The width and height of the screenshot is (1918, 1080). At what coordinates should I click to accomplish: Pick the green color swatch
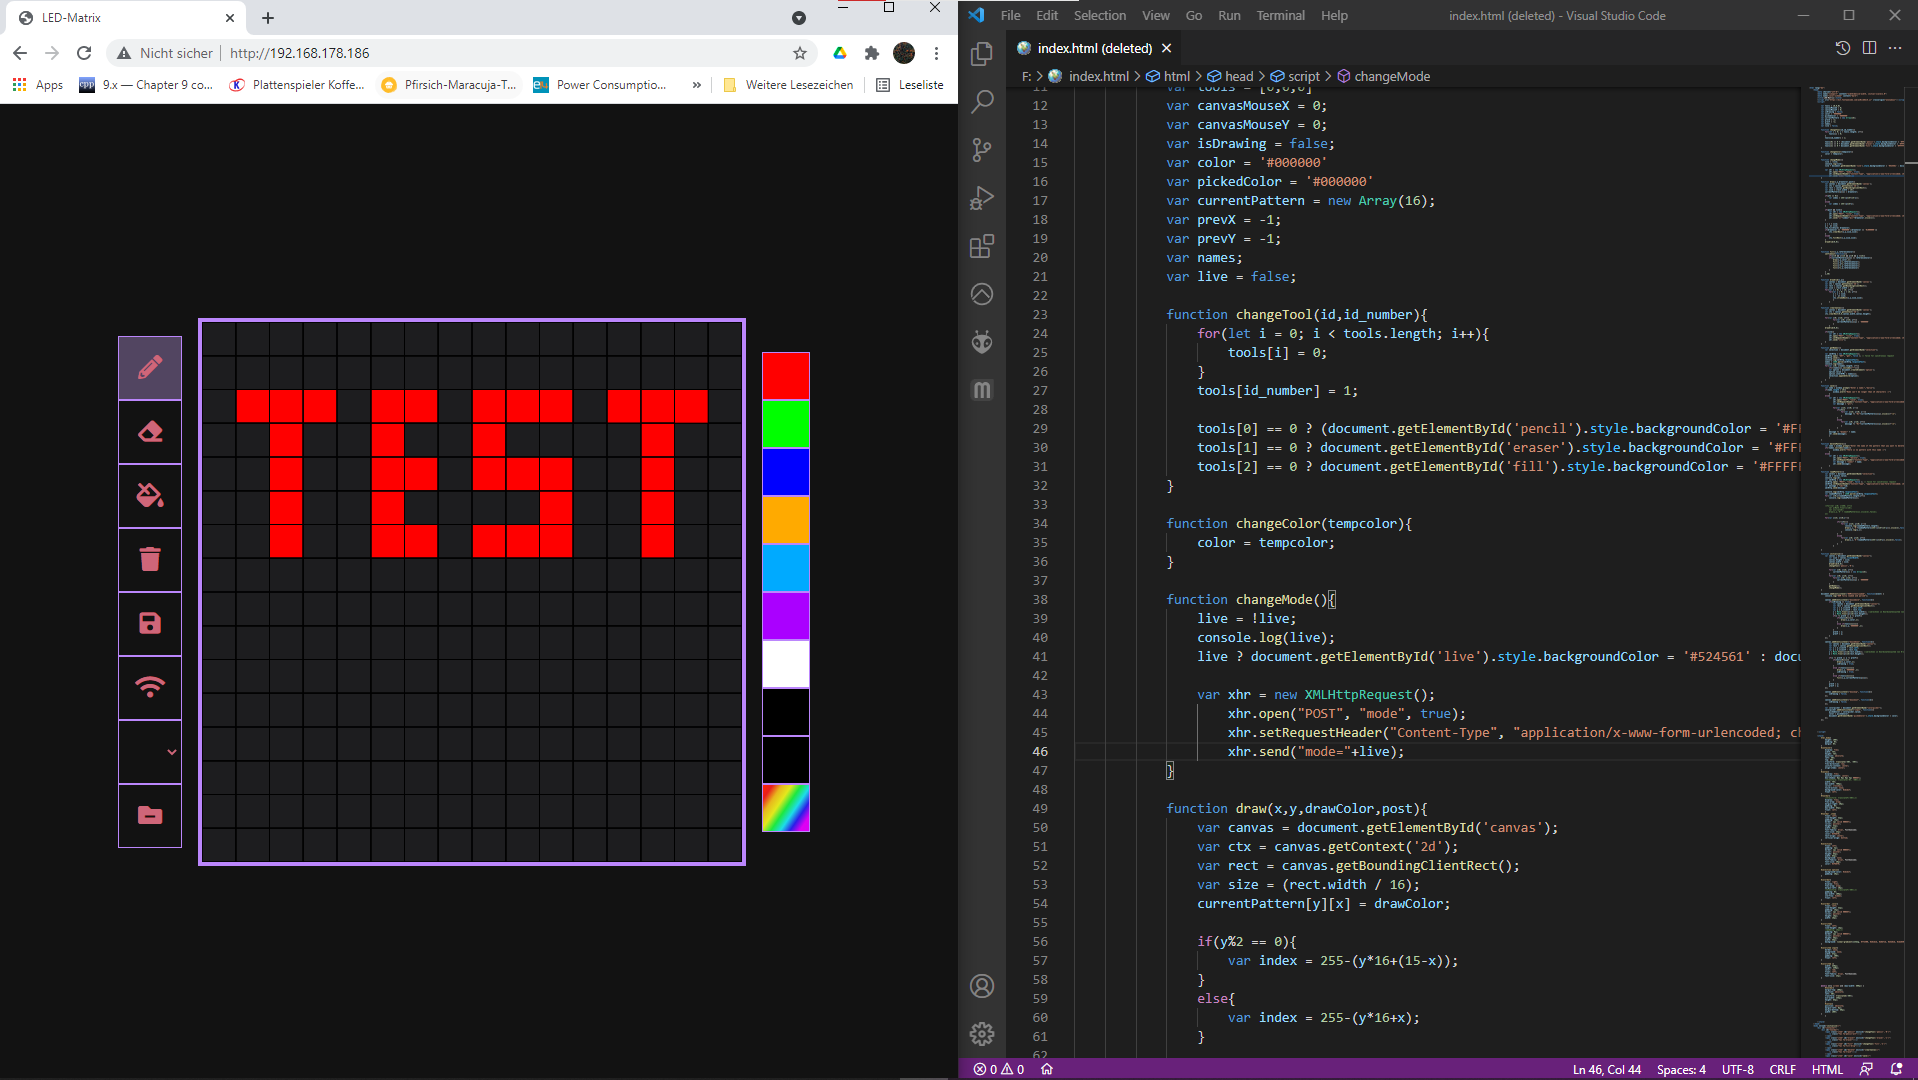786,424
